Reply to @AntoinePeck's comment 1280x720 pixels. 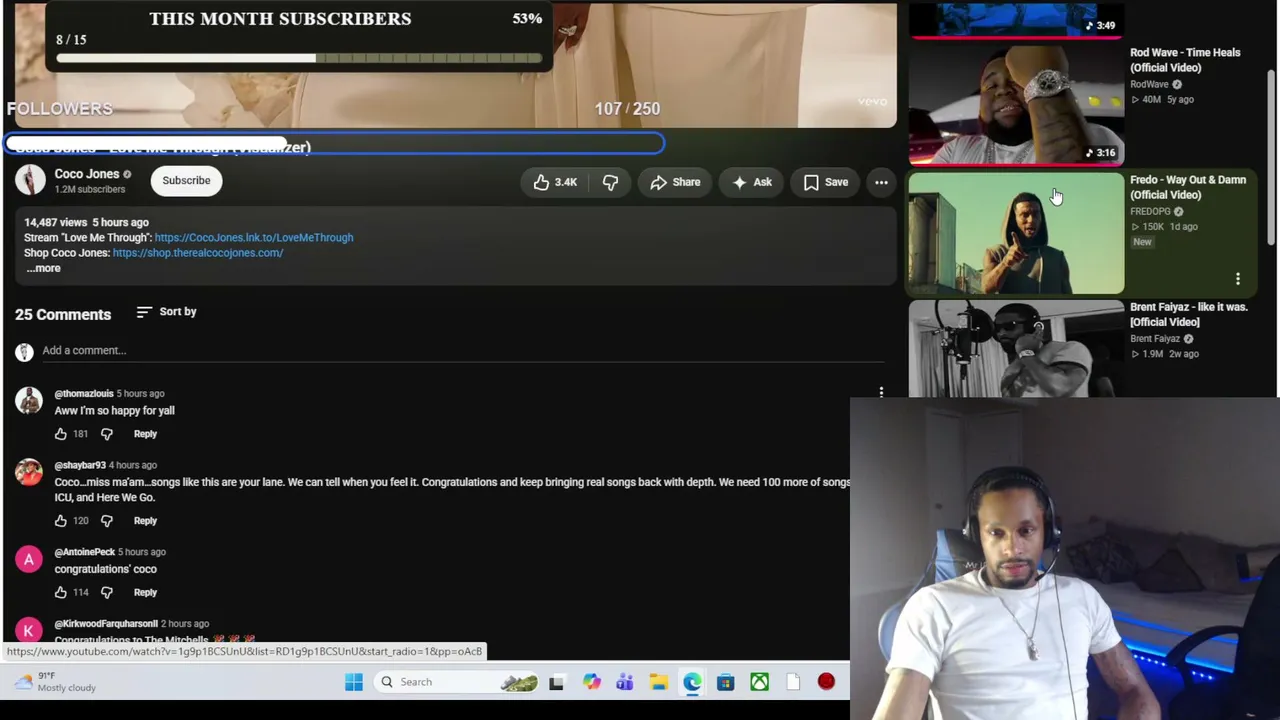point(145,593)
